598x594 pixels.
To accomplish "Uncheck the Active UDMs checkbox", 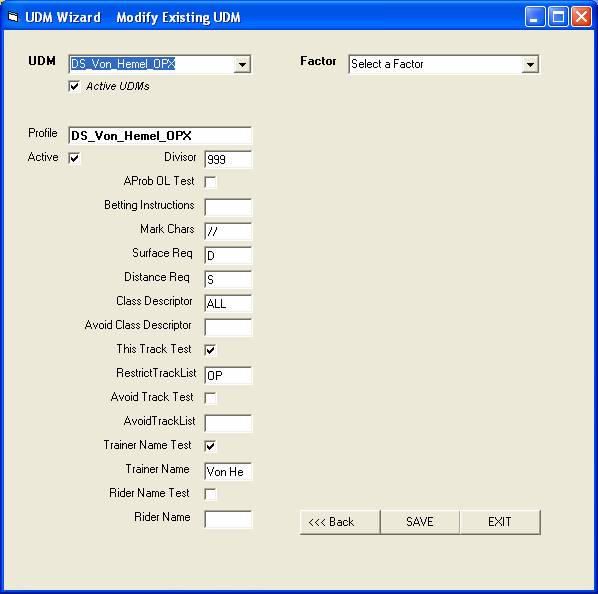I will tap(74, 87).
